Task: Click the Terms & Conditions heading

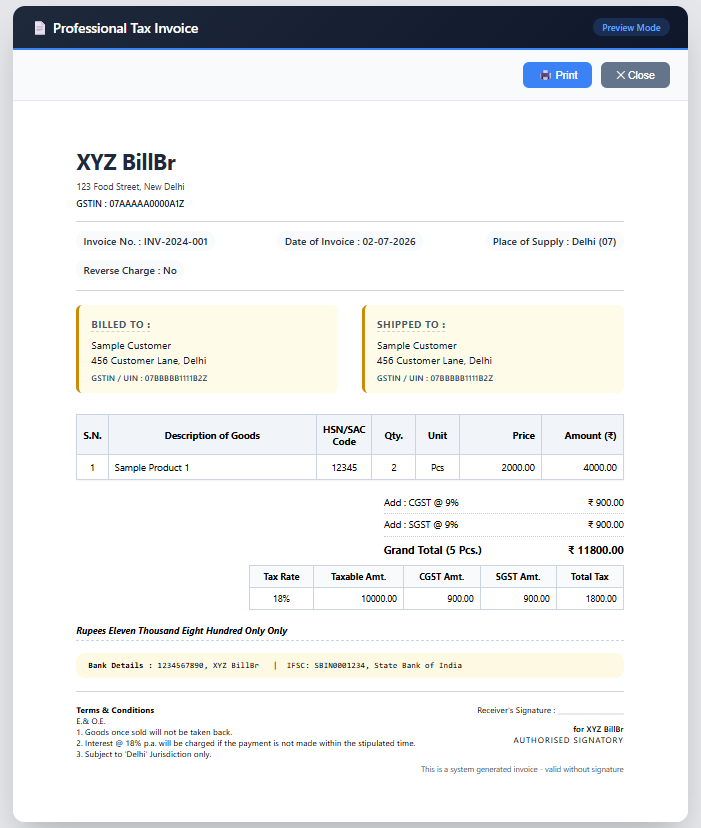Action: coord(115,710)
